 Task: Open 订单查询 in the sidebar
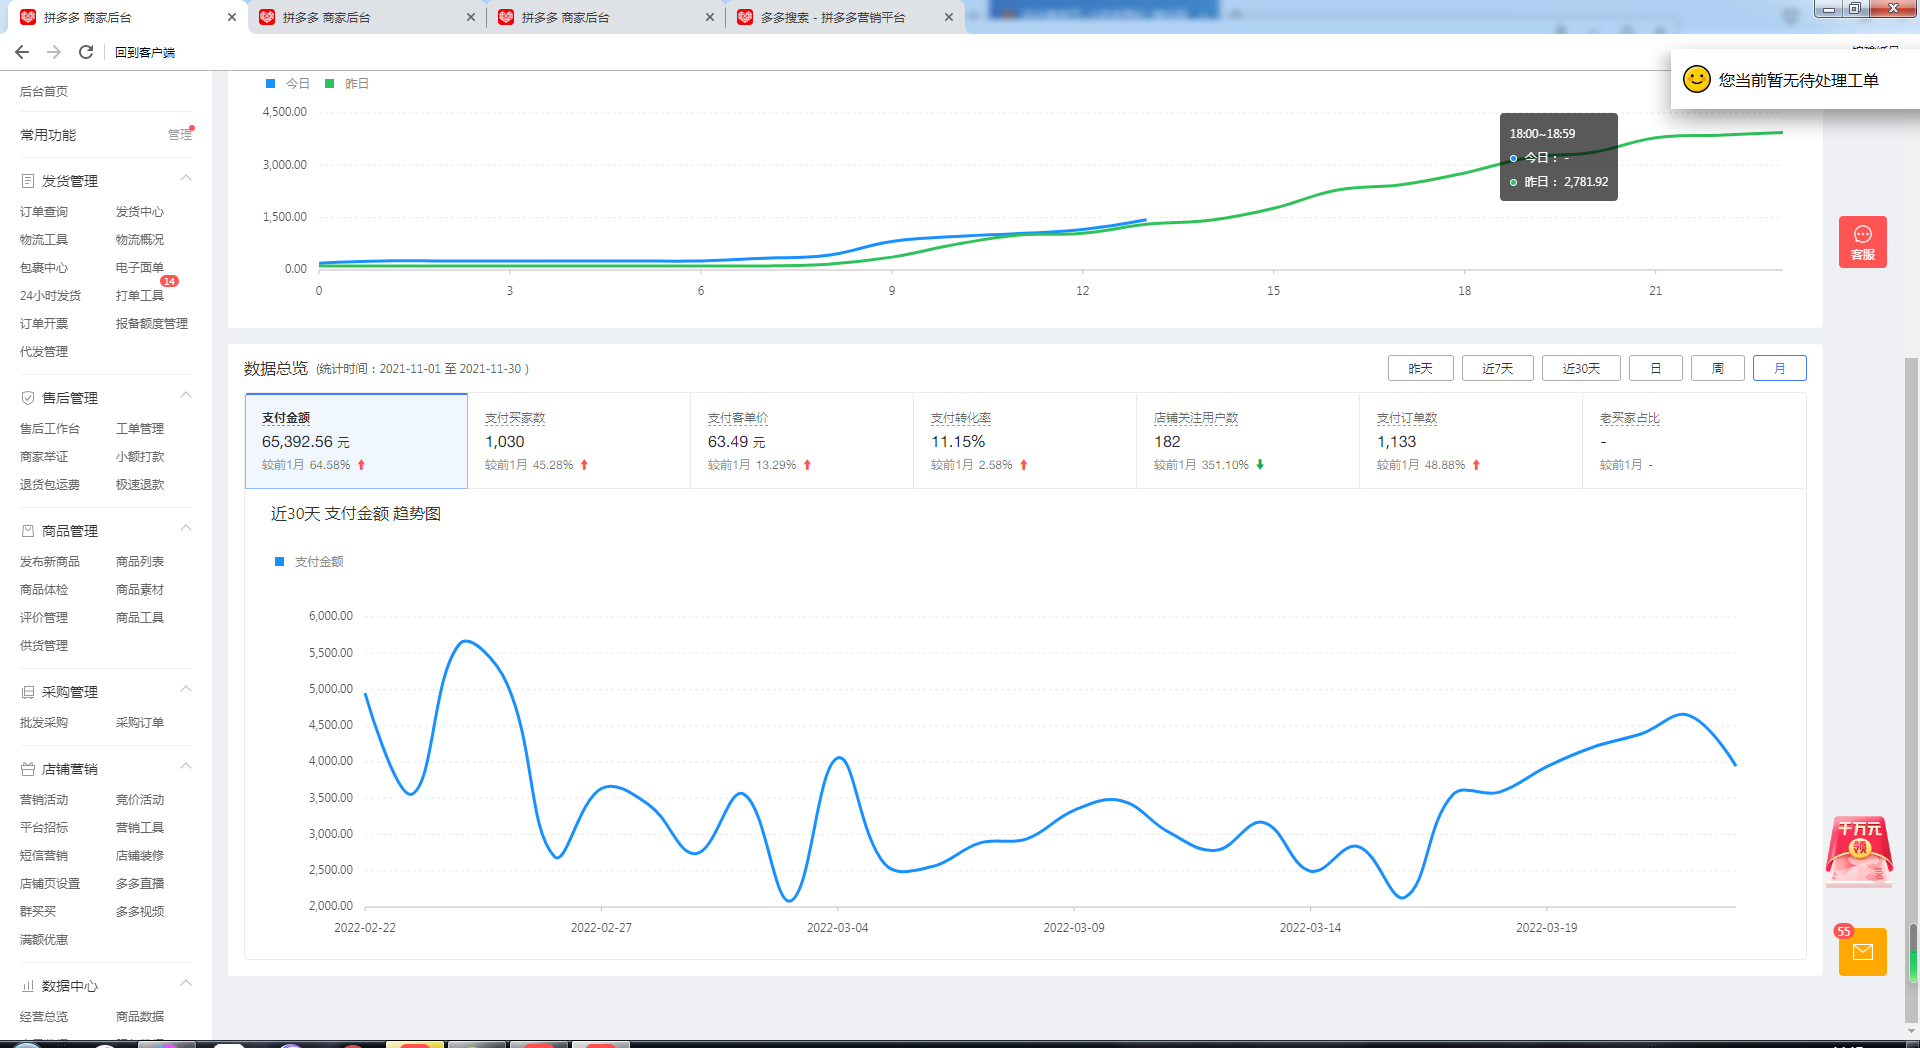44,212
